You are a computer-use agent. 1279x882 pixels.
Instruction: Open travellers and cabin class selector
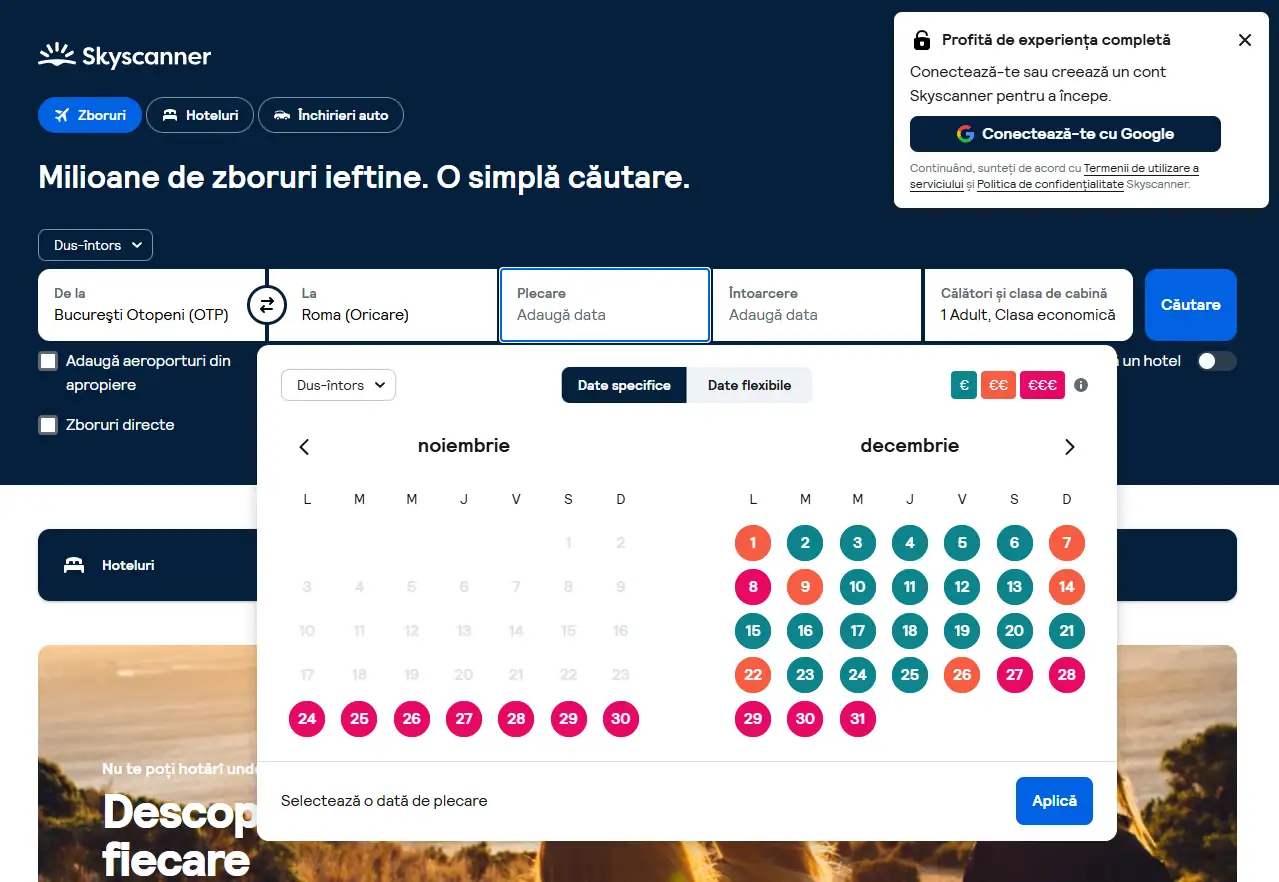point(1028,305)
